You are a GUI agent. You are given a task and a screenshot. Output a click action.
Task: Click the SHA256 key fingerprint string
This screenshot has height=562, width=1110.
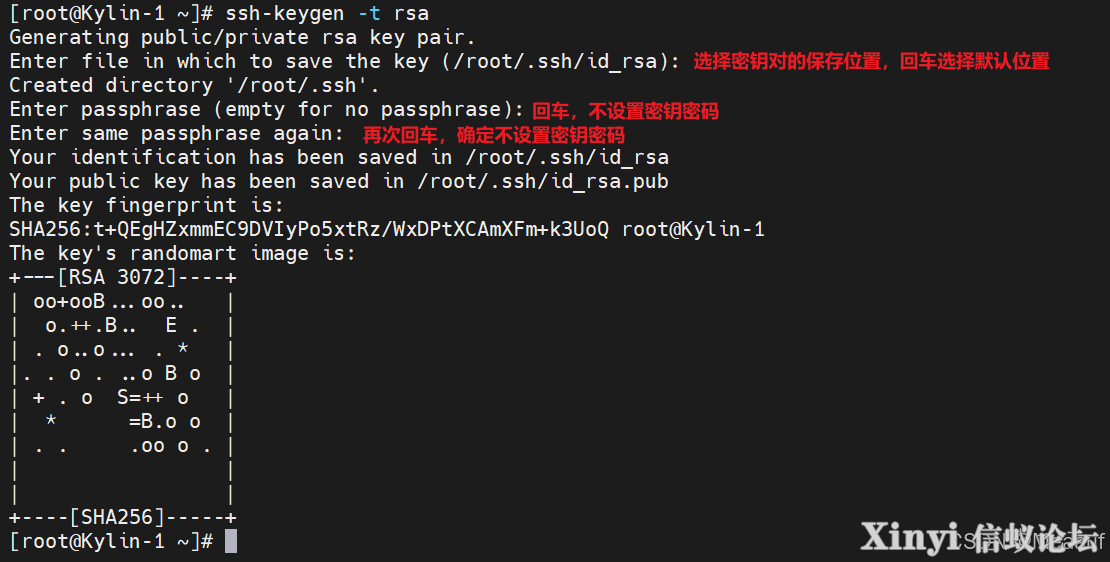(309, 229)
